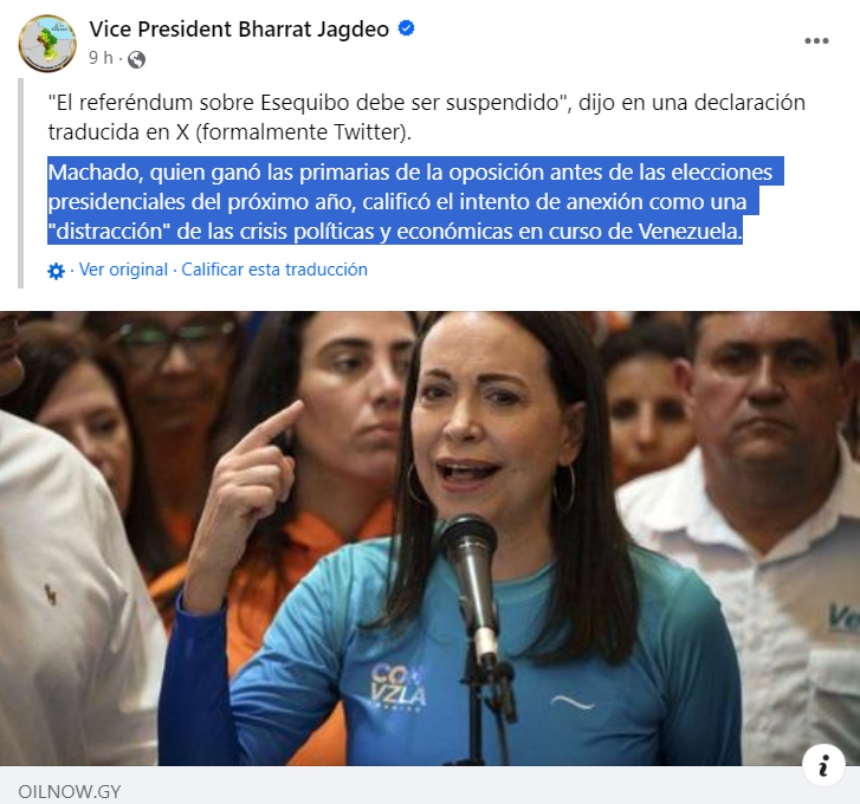Screen dimensions: 860x804
Task: Open translation settings gear icon
Action: pyautogui.click(x=56, y=271)
